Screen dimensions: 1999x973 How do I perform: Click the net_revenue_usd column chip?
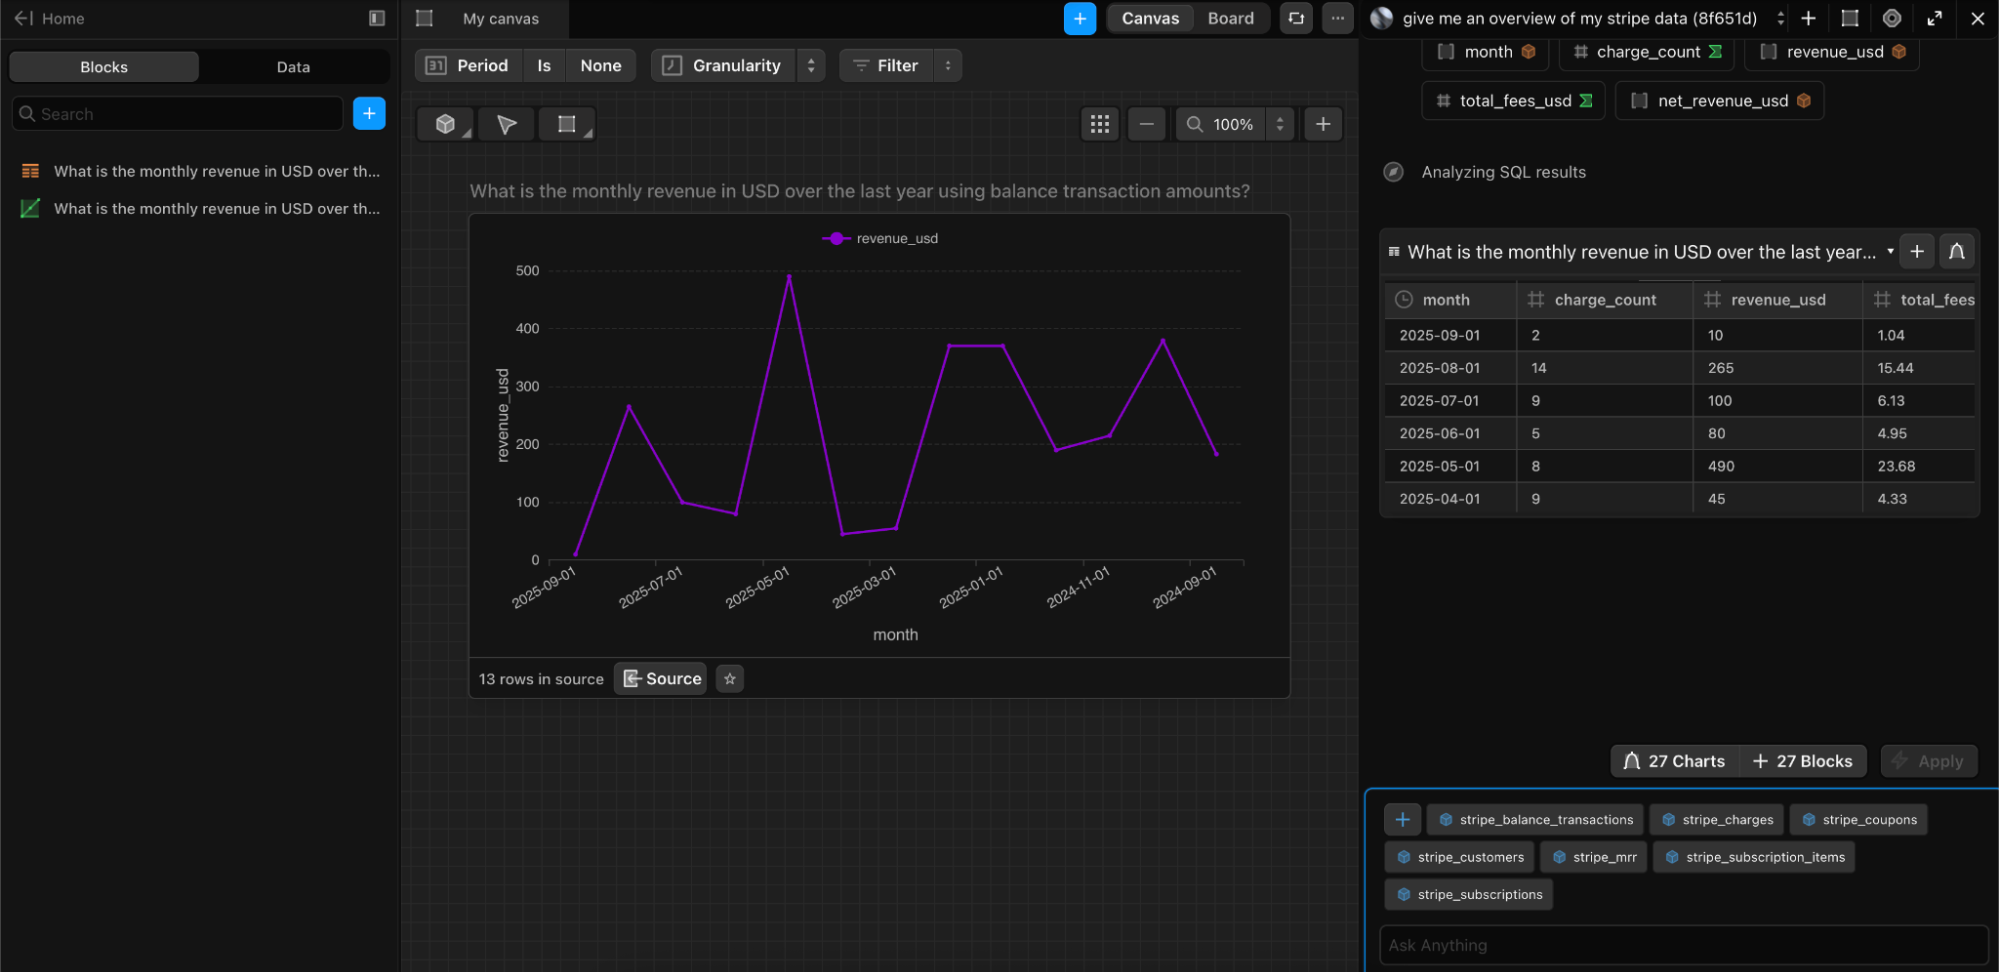[1720, 101]
